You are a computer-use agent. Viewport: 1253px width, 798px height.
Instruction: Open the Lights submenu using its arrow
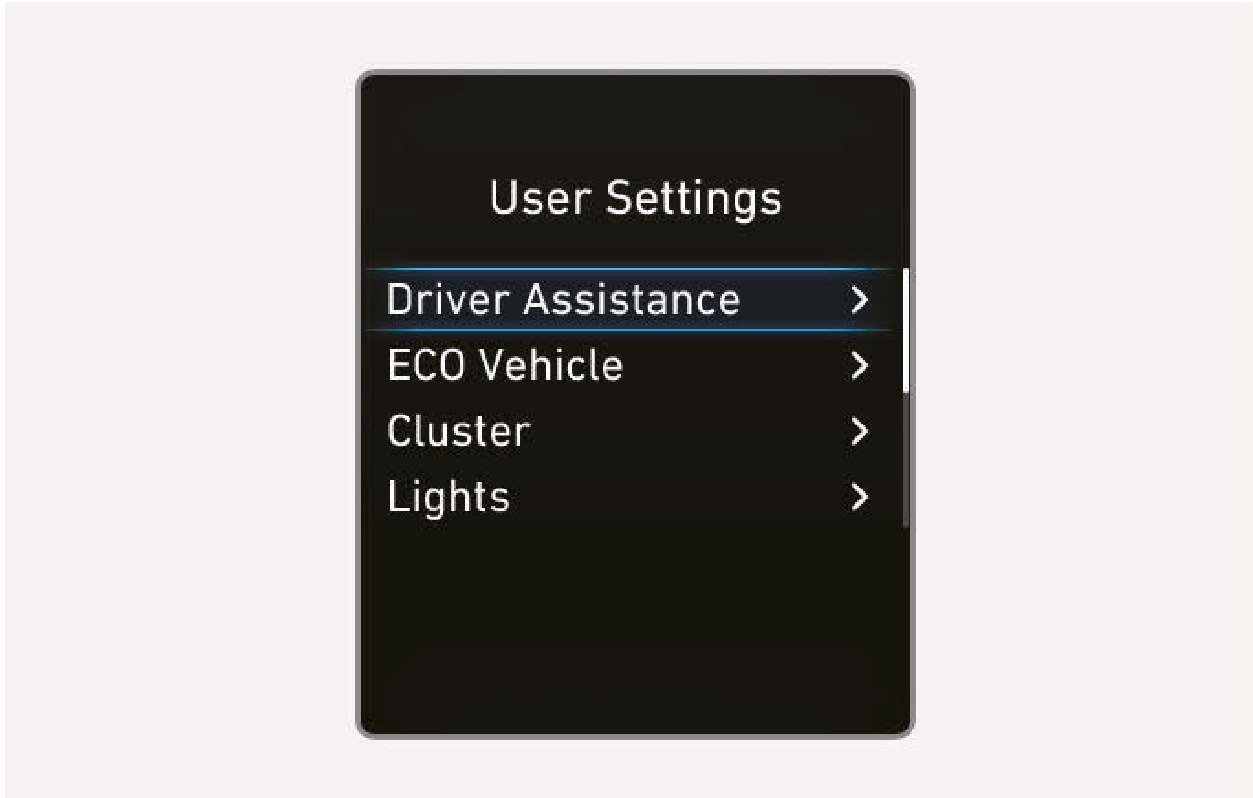(859, 497)
